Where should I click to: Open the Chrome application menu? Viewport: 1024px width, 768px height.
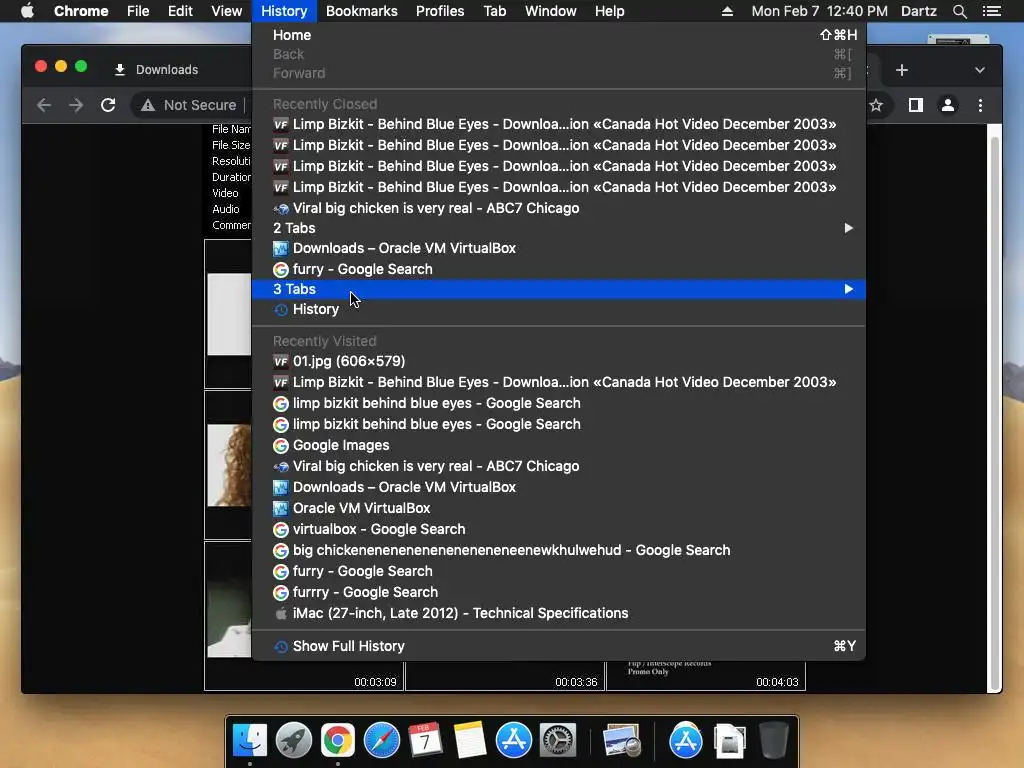[x=81, y=11]
